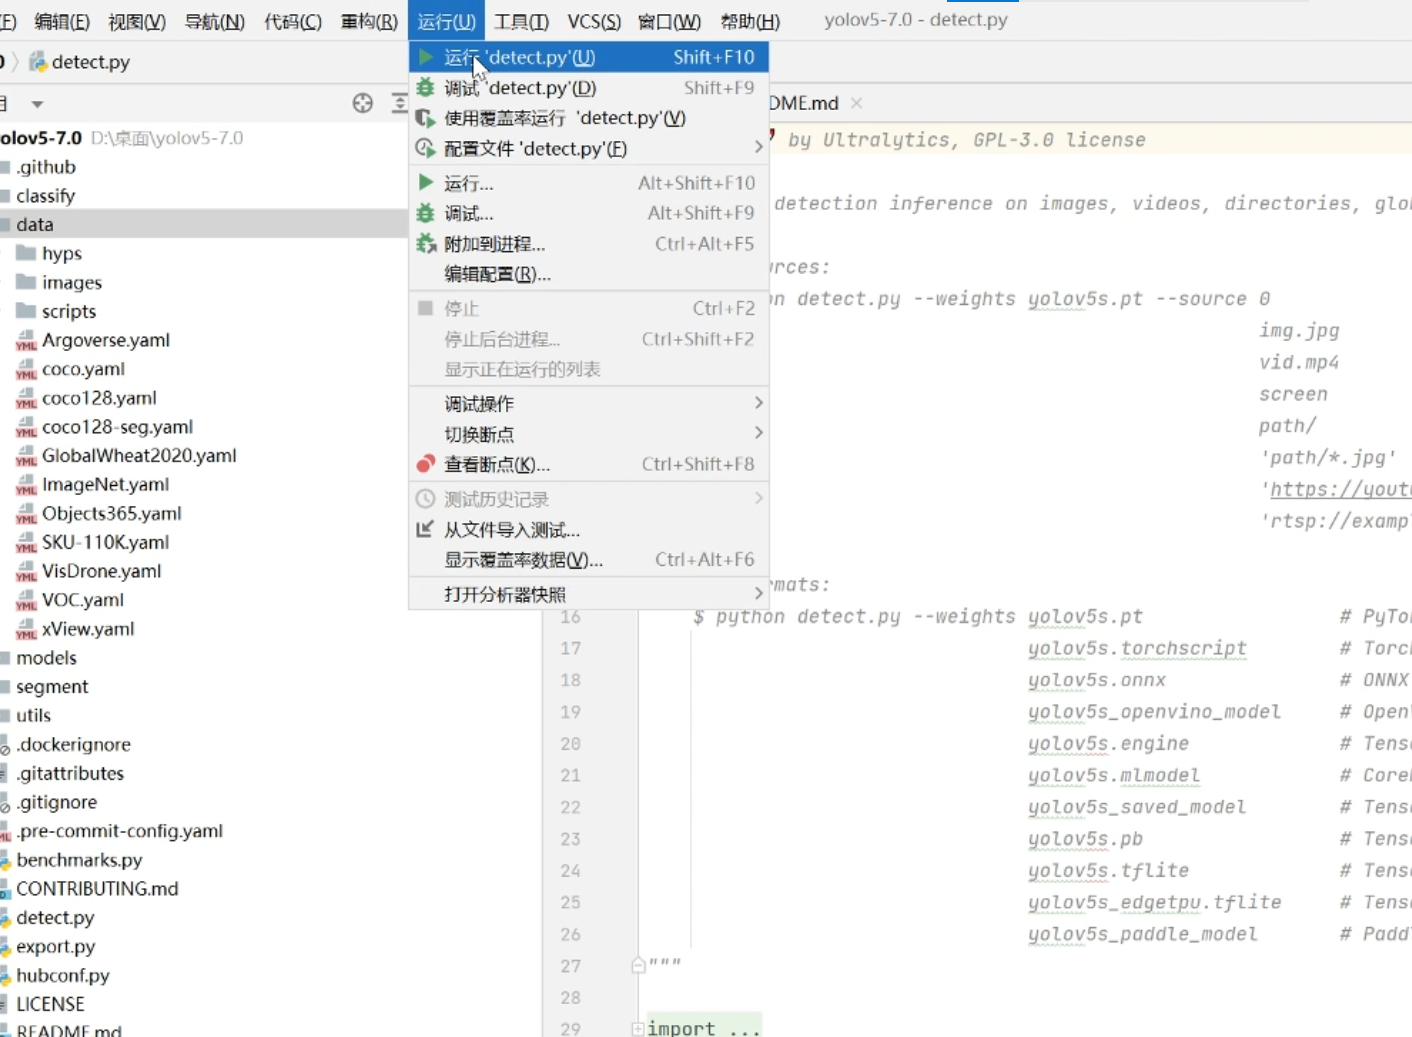The image size is (1412, 1037).
Task: Click the red breakpoints icon in menu
Action: coord(426,464)
